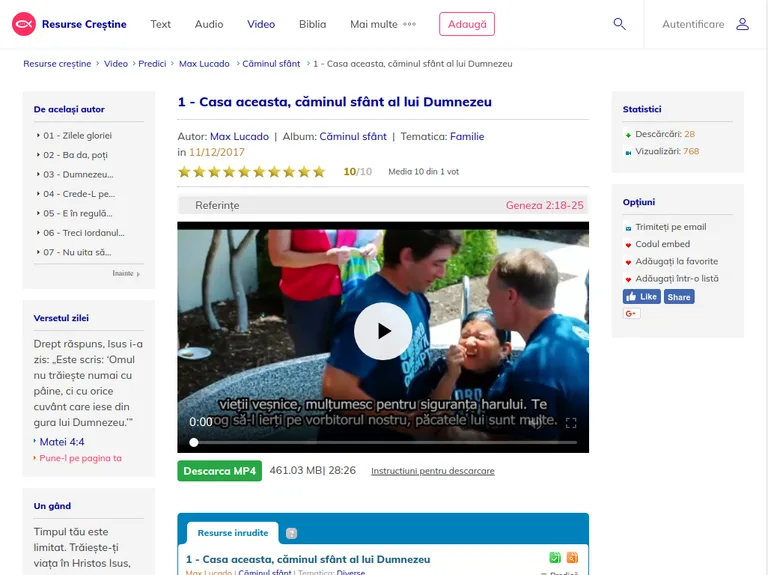Click the Autentificare link

693,24
